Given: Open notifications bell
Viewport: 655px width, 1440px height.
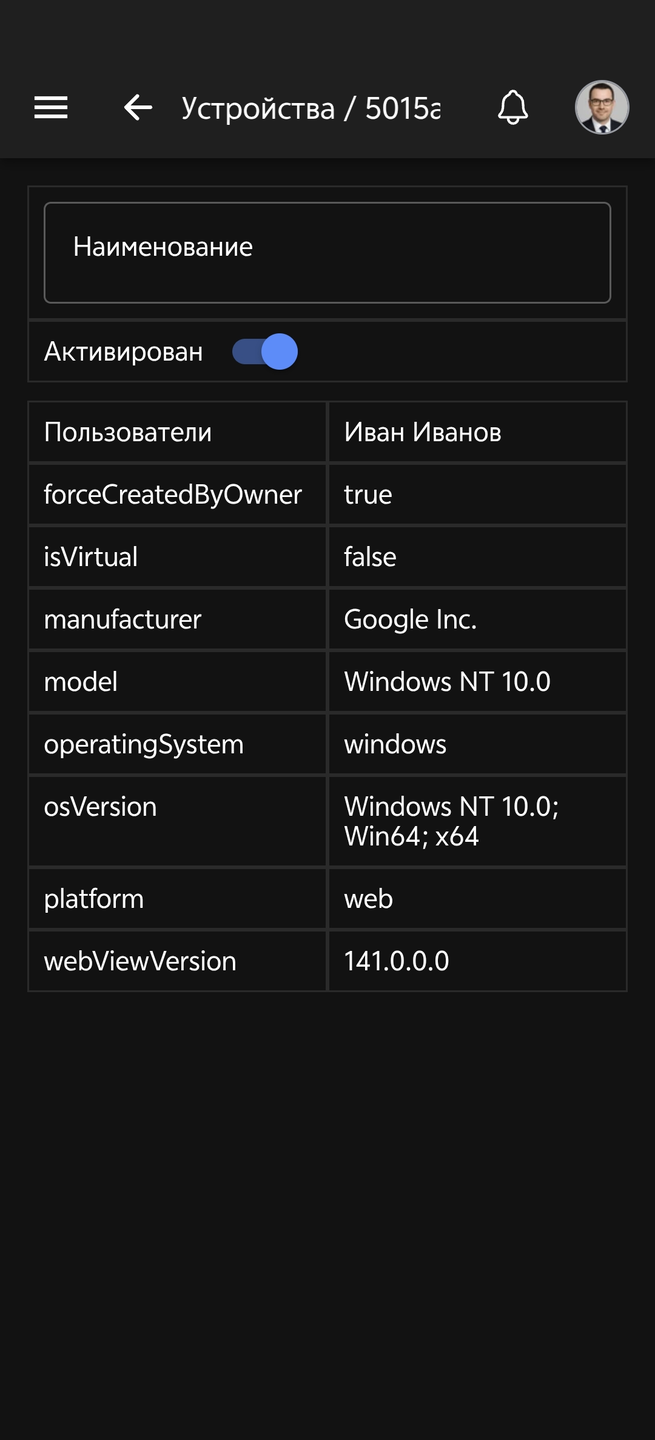Looking at the screenshot, I should point(513,107).
